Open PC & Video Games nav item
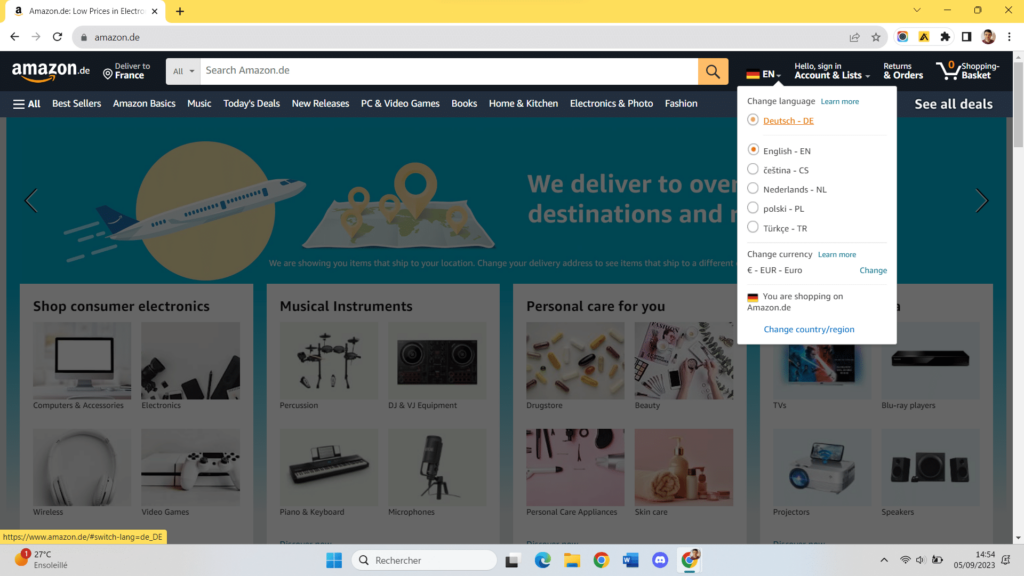The image size is (1024, 576). 400,104
